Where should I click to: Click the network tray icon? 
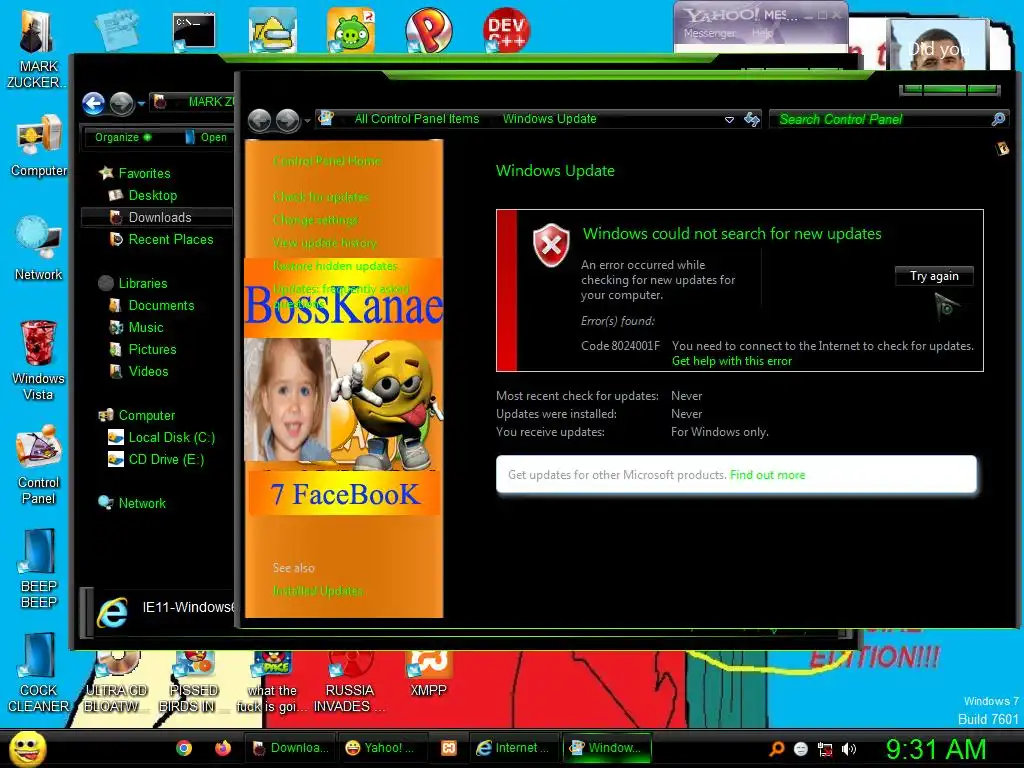[x=825, y=750]
